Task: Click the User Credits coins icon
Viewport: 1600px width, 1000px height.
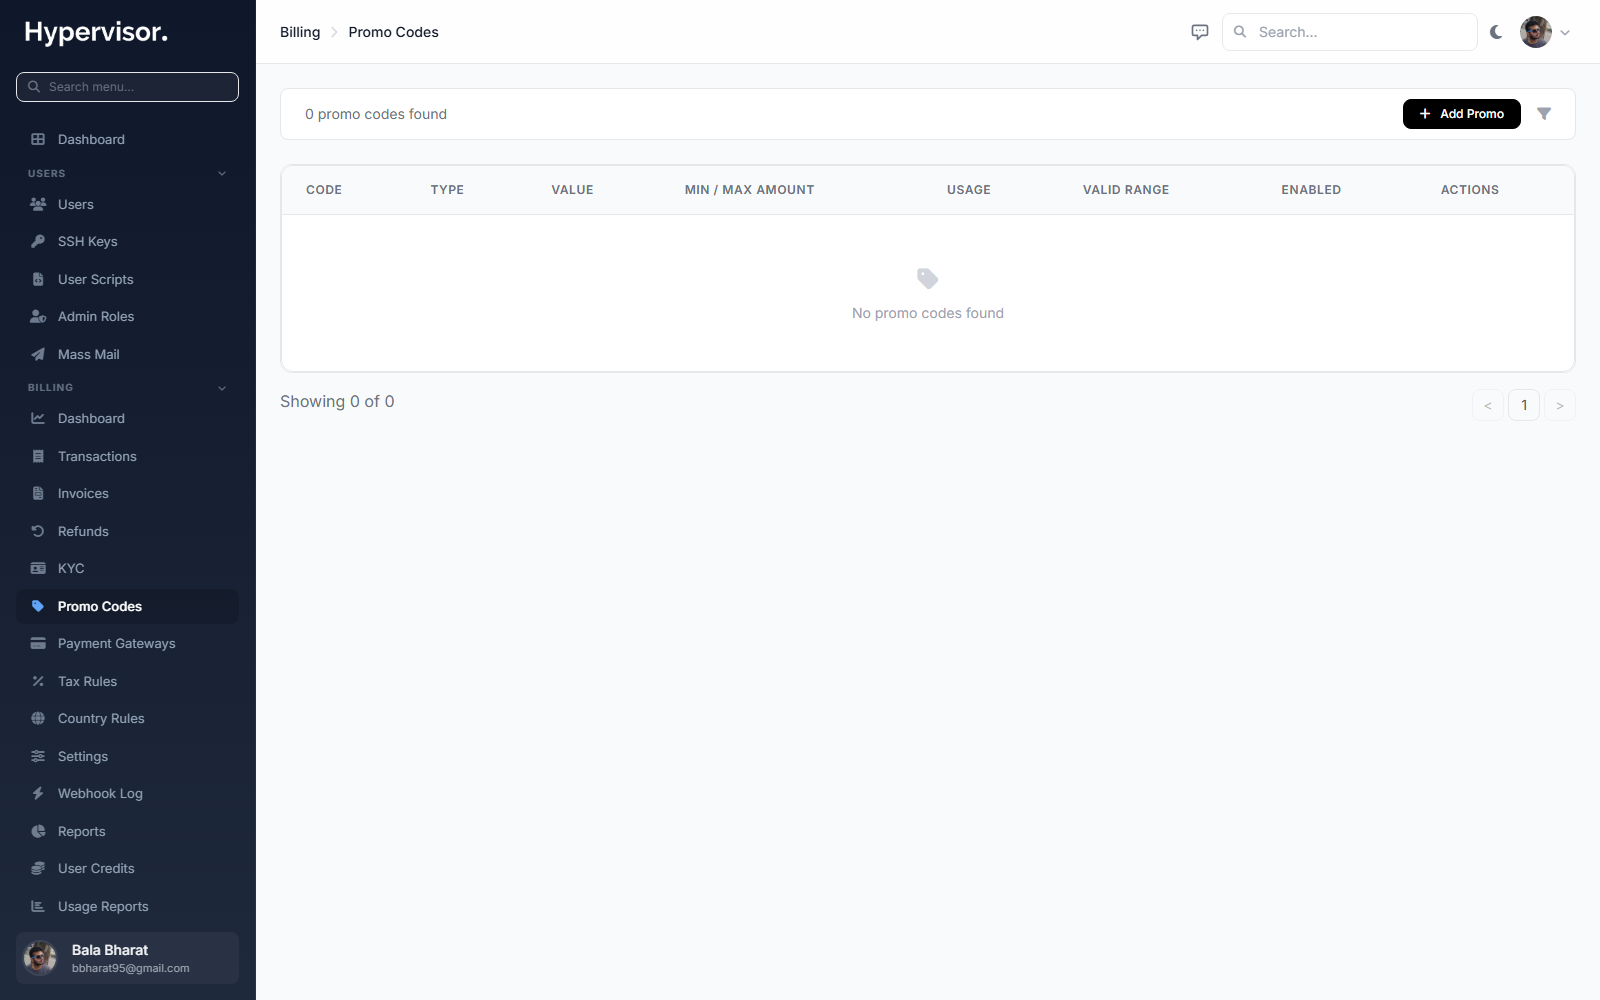Action: point(38,868)
